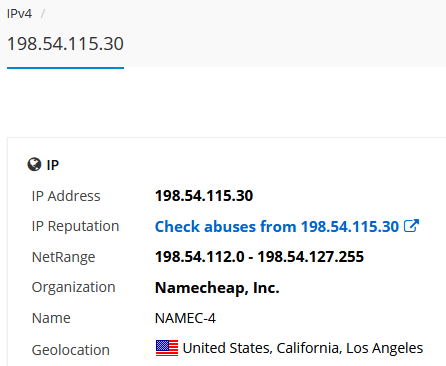446x366 pixels.
Task: Click the Name label
Action: pyautogui.click(x=51, y=318)
